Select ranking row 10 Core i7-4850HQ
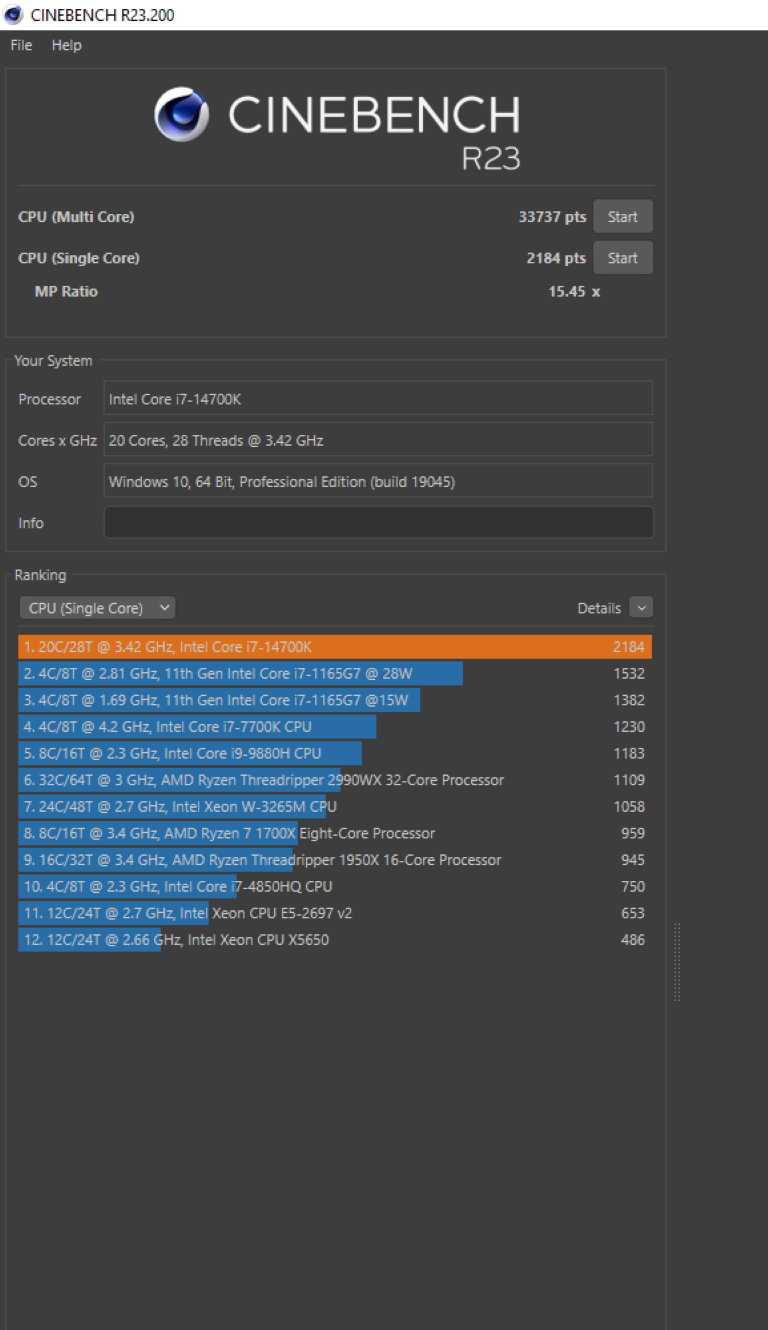This screenshot has width=768, height=1330. [x=335, y=887]
